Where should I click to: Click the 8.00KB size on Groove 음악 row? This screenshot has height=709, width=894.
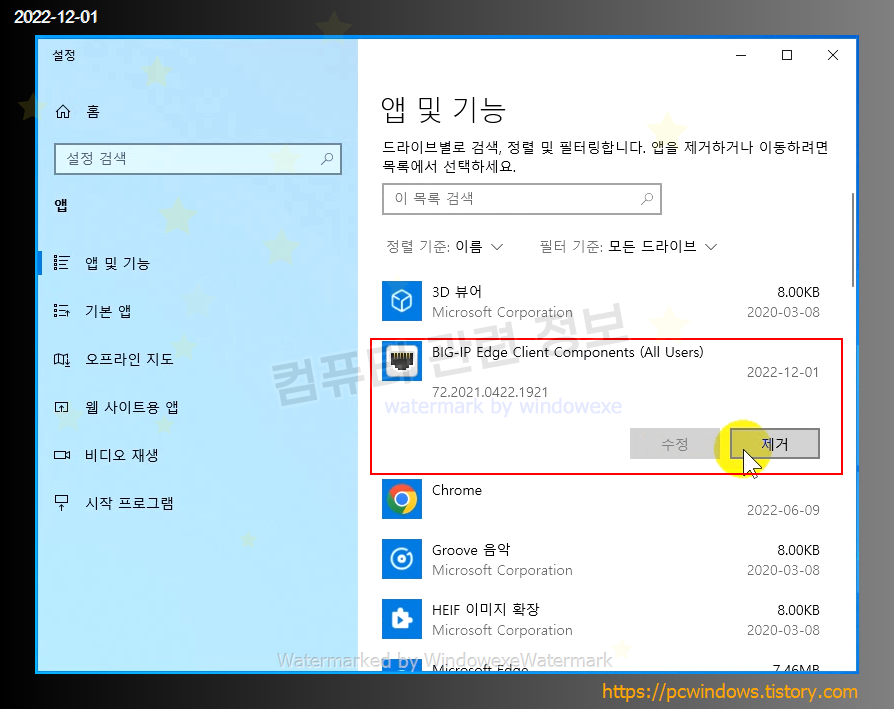click(x=798, y=550)
